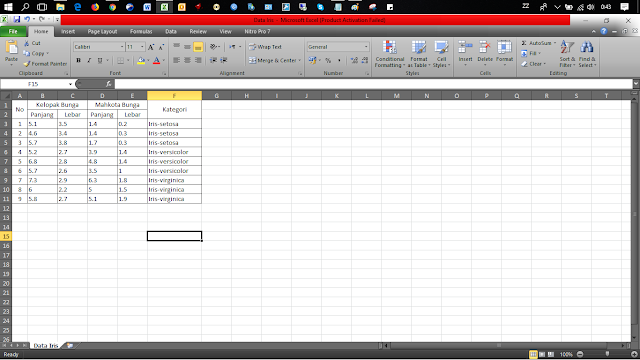640x360 pixels.
Task: Click the Copy button
Action: 36,53
